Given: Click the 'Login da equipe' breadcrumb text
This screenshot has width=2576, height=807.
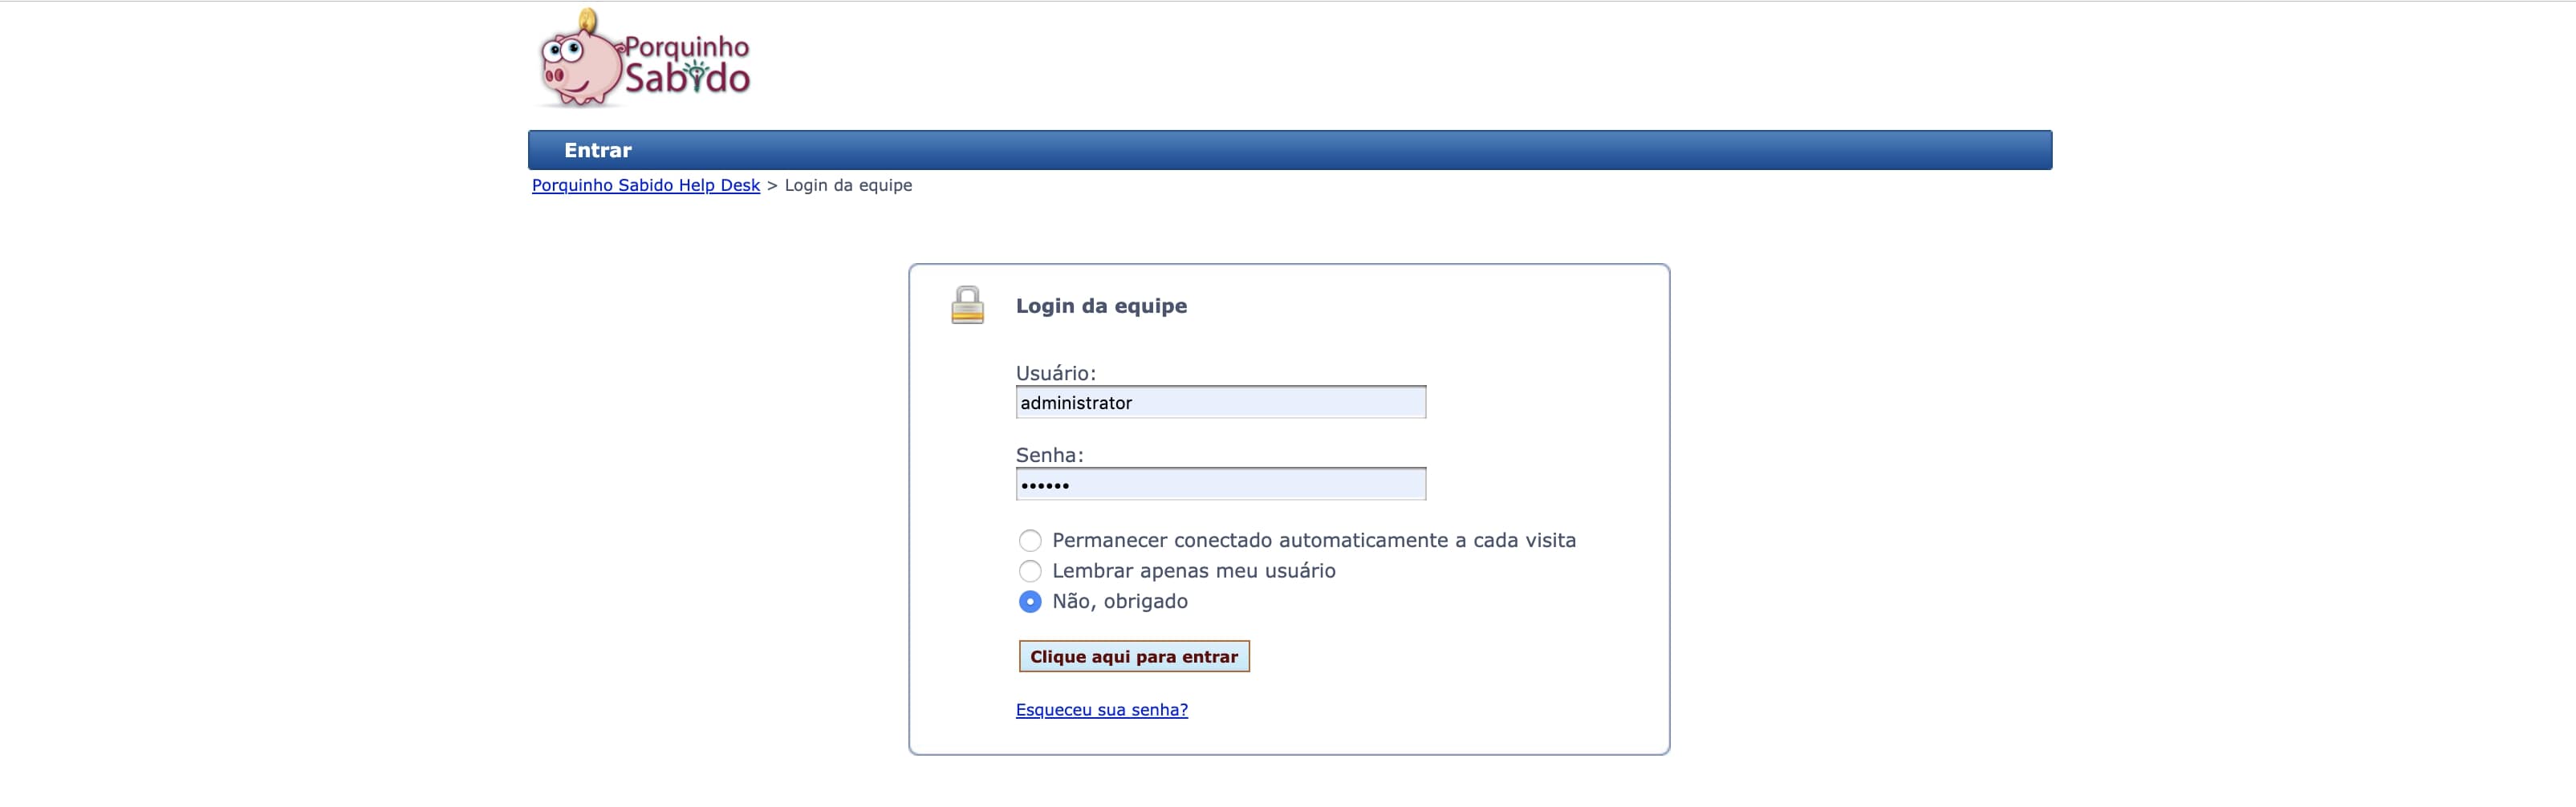Looking at the screenshot, I should coord(848,186).
